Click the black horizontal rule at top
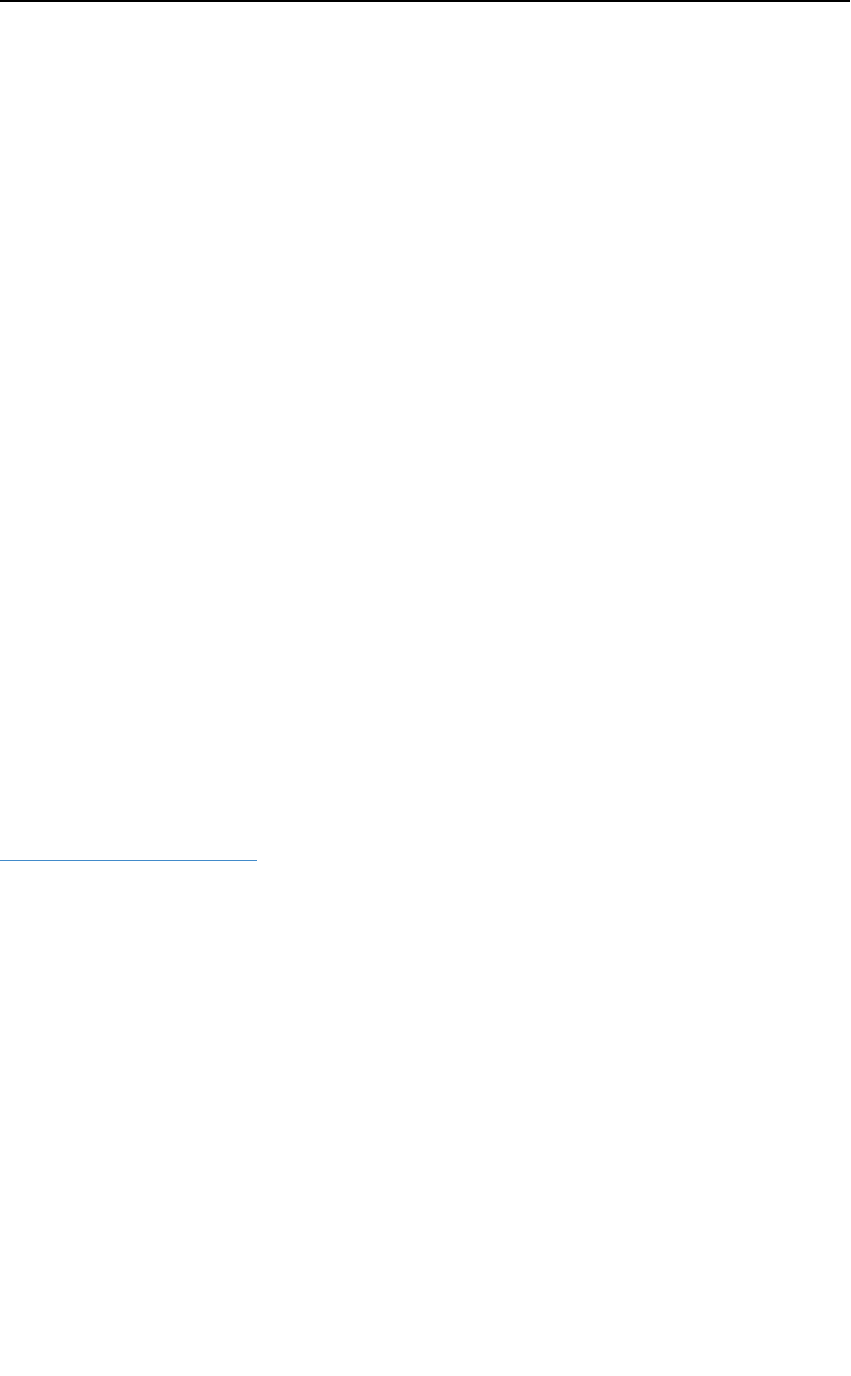851x1376 pixels. tap(425, 1)
